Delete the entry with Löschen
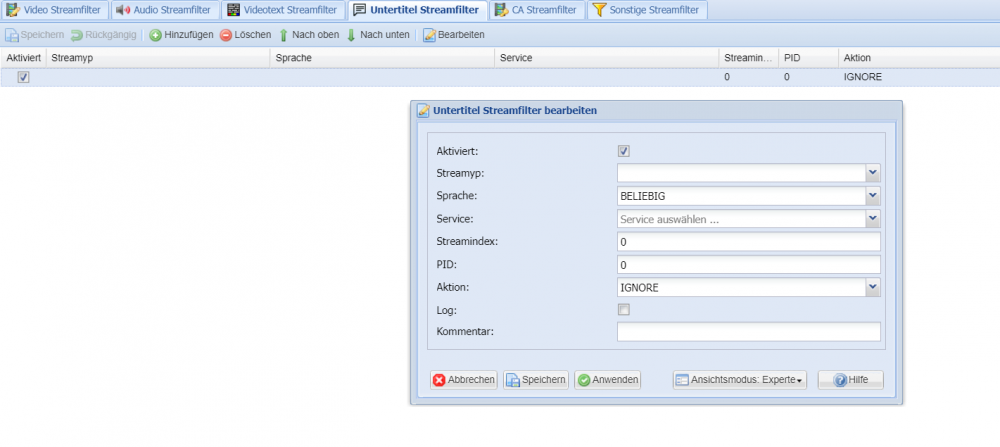The image size is (1000, 447). tap(246, 35)
